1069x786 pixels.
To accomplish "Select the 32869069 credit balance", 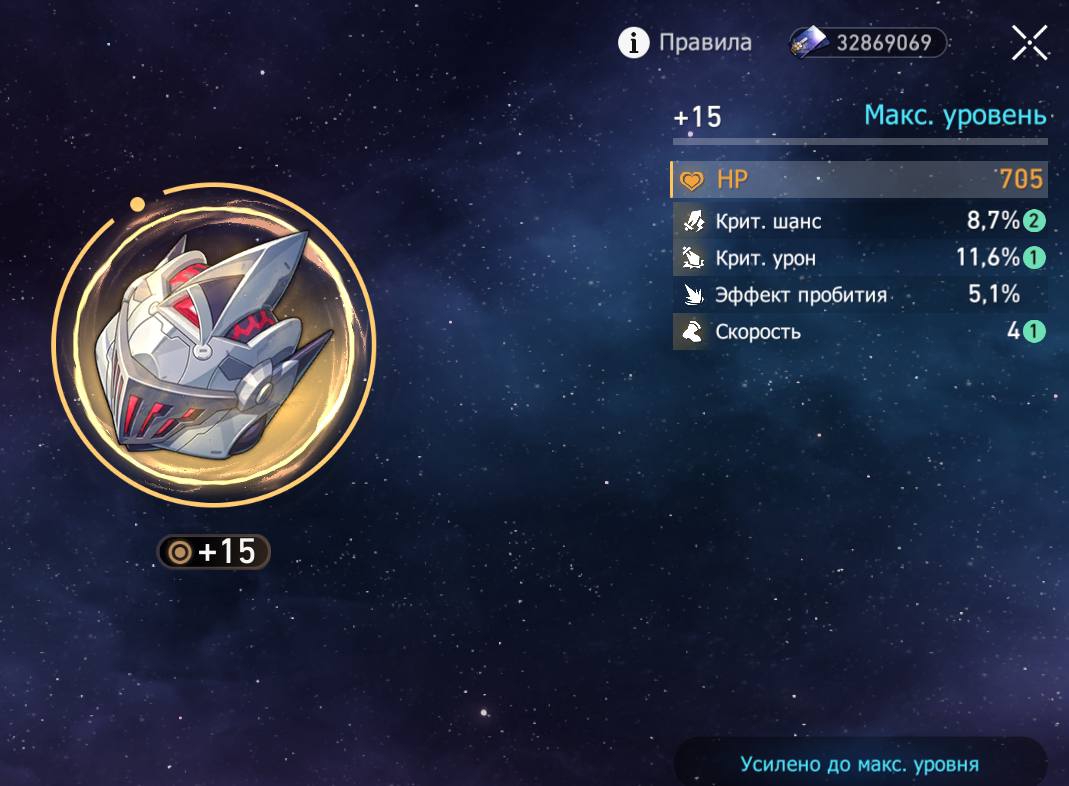I will tap(884, 43).
